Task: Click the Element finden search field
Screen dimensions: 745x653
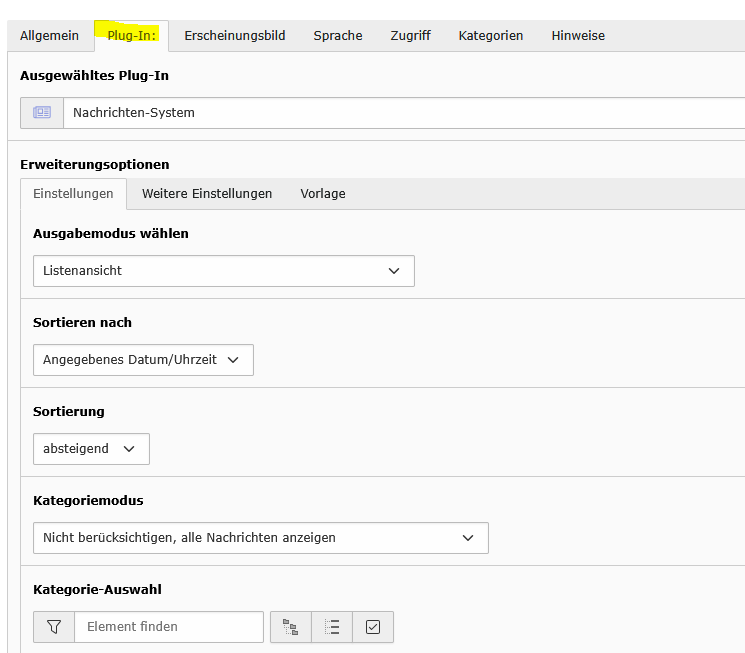Action: coord(168,627)
